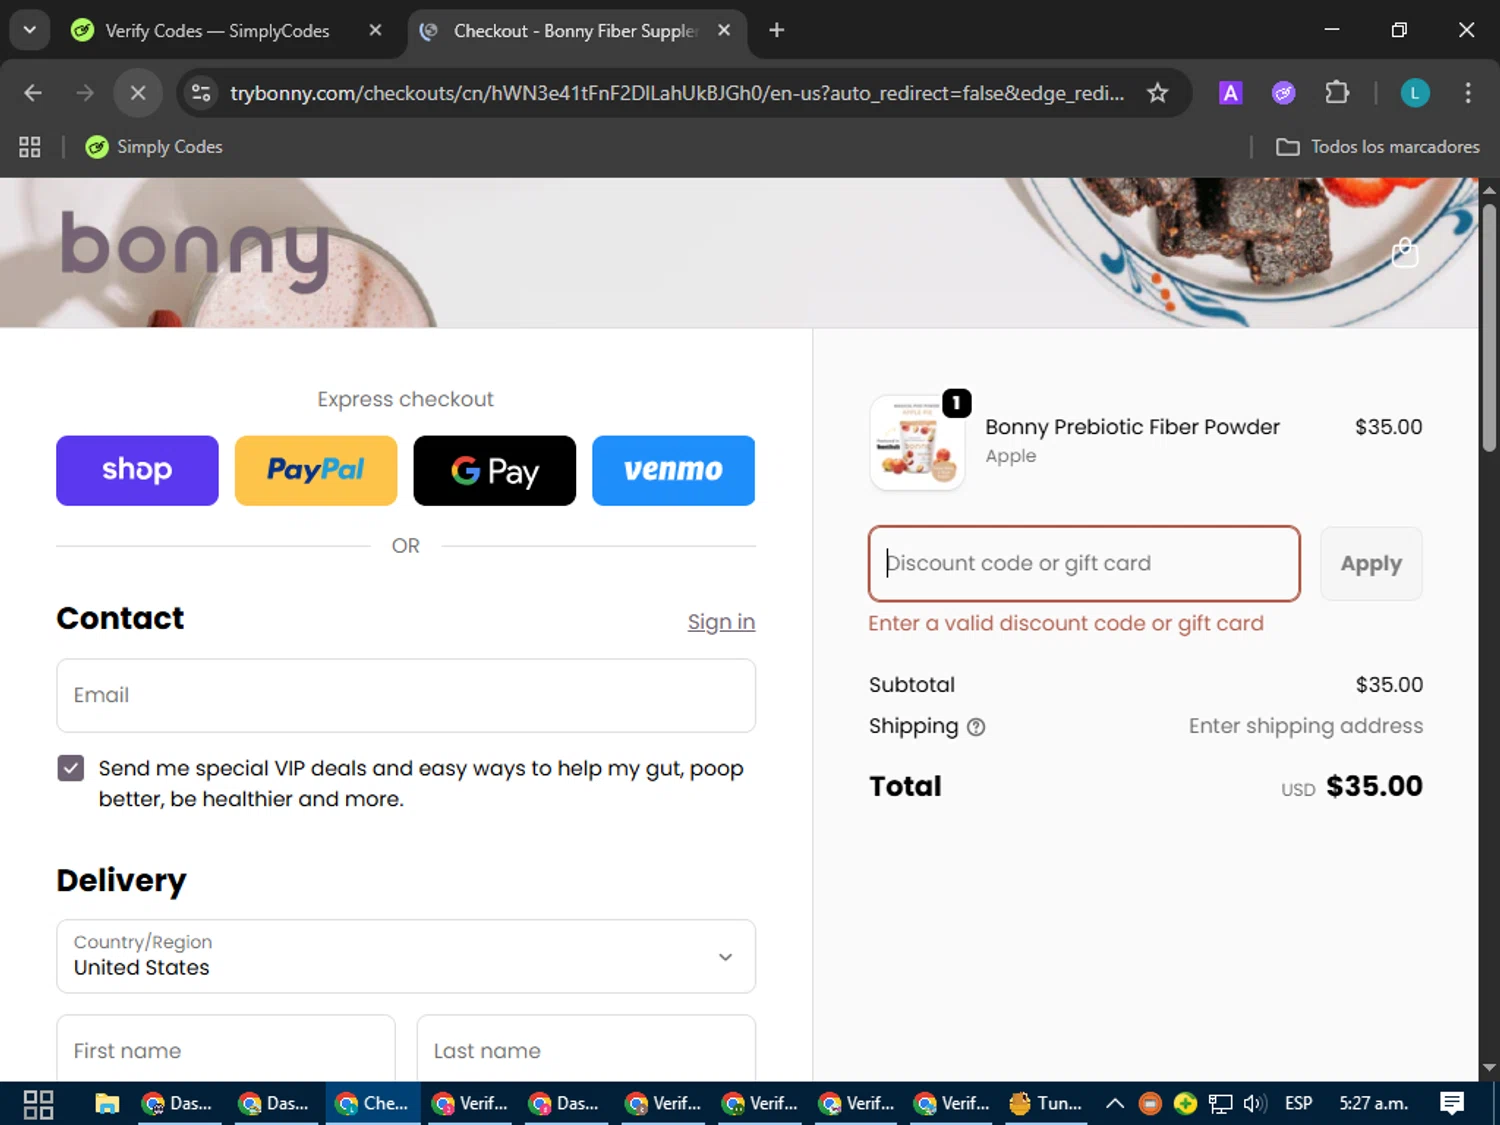1500x1125 pixels.
Task: Open the Extensions puzzle menu
Action: point(1337,93)
